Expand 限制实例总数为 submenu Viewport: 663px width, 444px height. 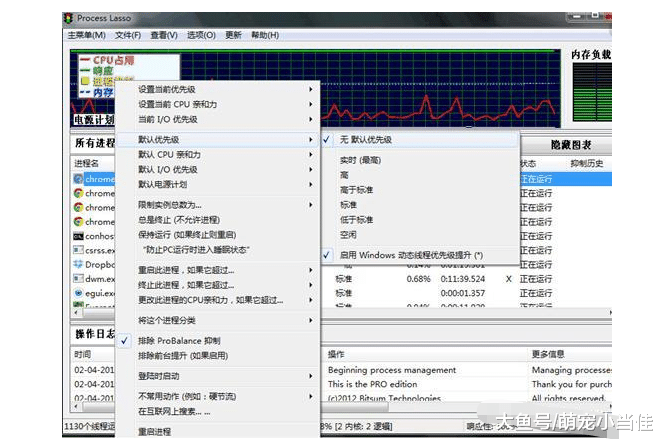pos(218,205)
